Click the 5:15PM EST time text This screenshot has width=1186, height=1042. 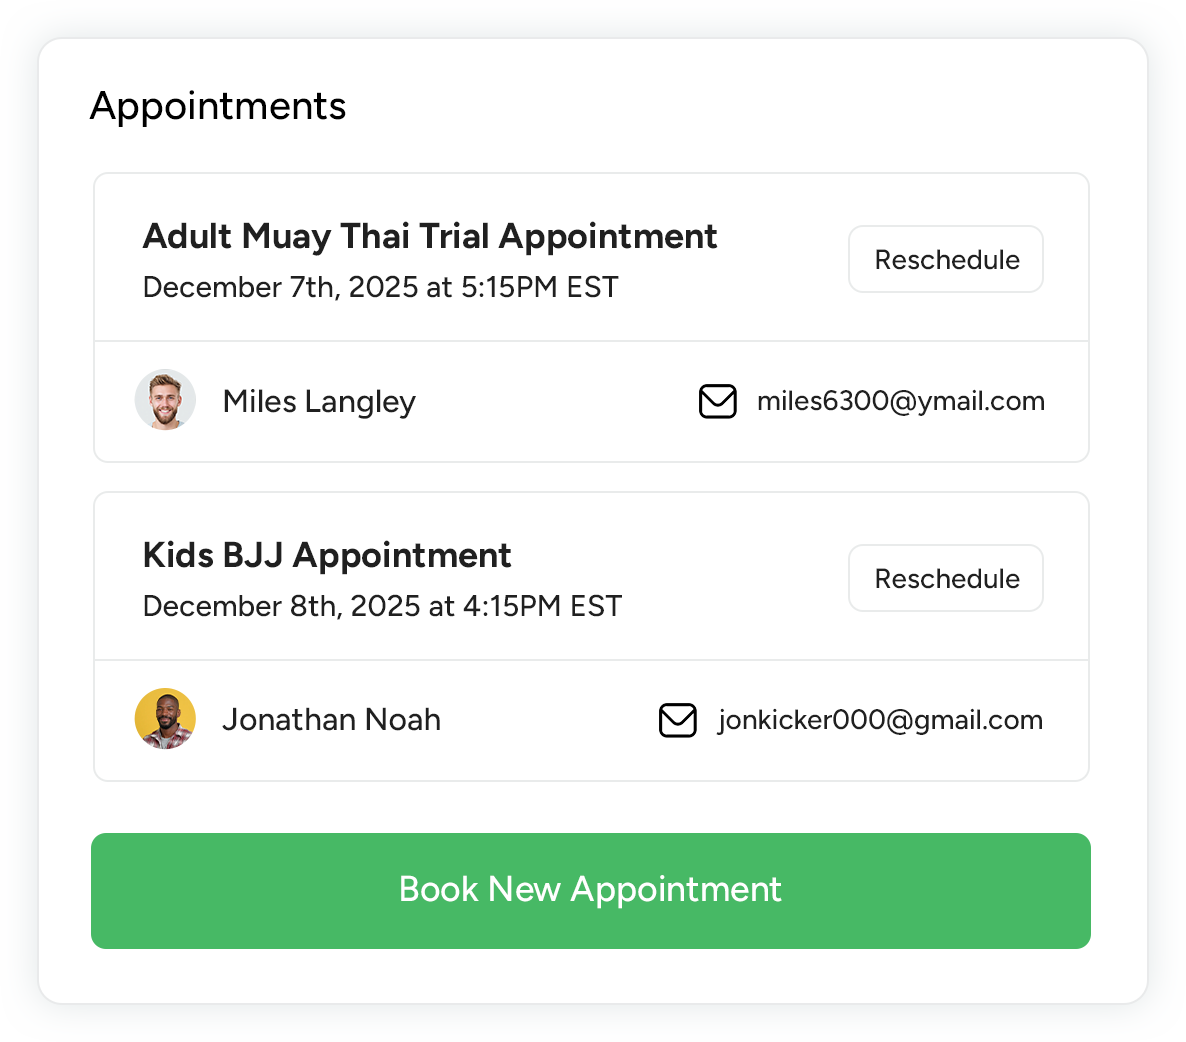coord(539,288)
